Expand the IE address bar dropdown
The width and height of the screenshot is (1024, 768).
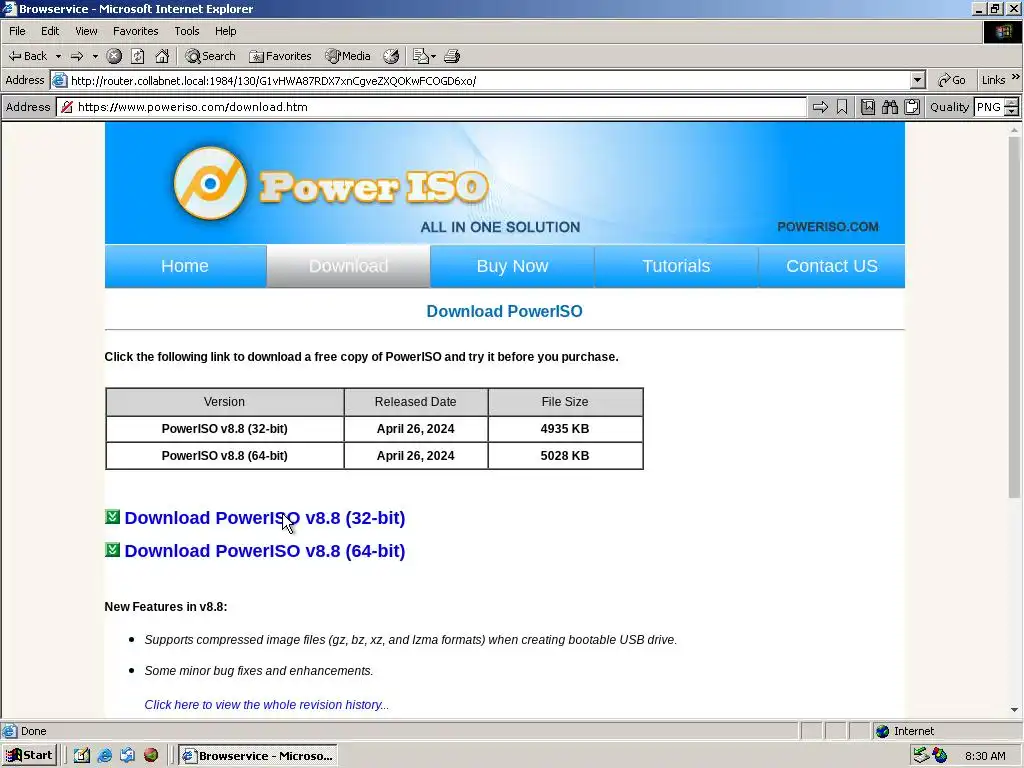click(918, 80)
